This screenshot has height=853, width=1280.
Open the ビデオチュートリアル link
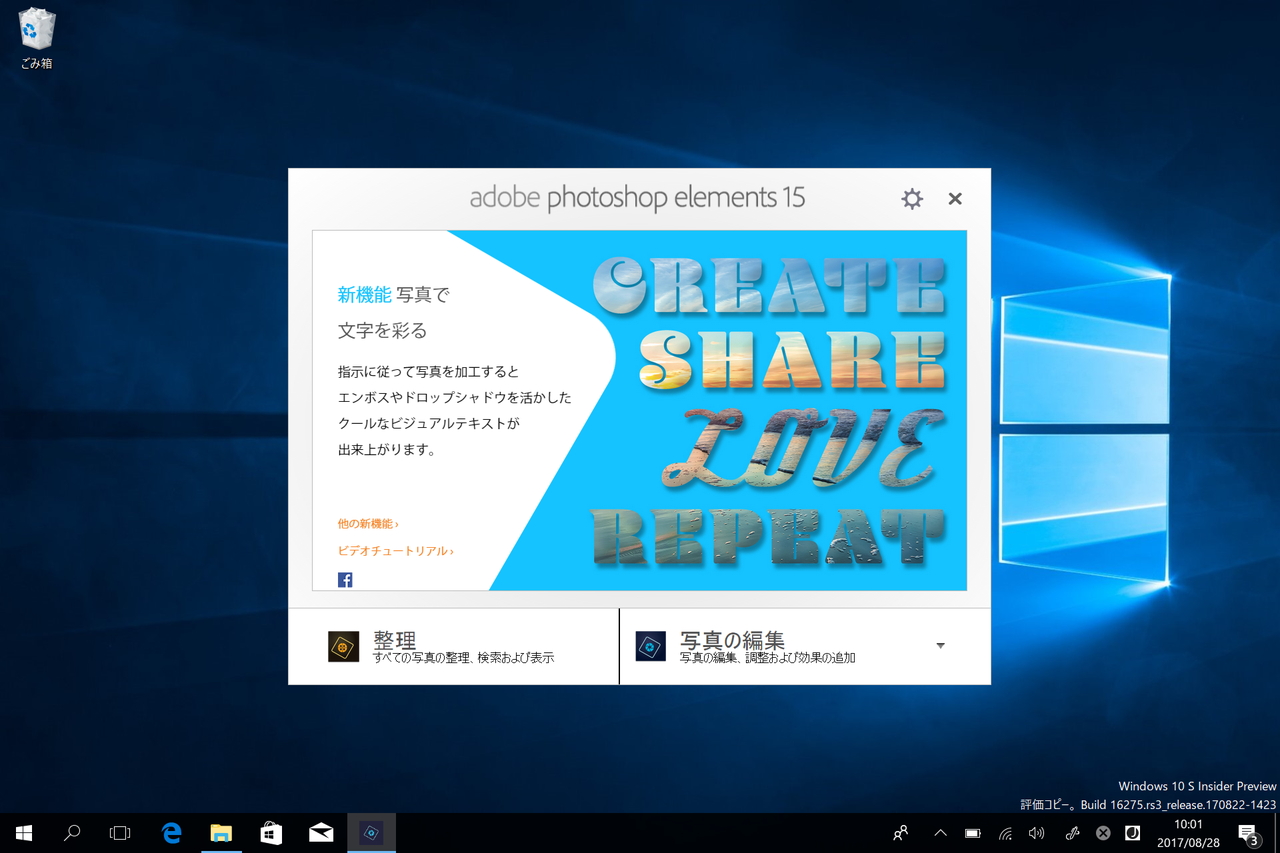pos(396,551)
